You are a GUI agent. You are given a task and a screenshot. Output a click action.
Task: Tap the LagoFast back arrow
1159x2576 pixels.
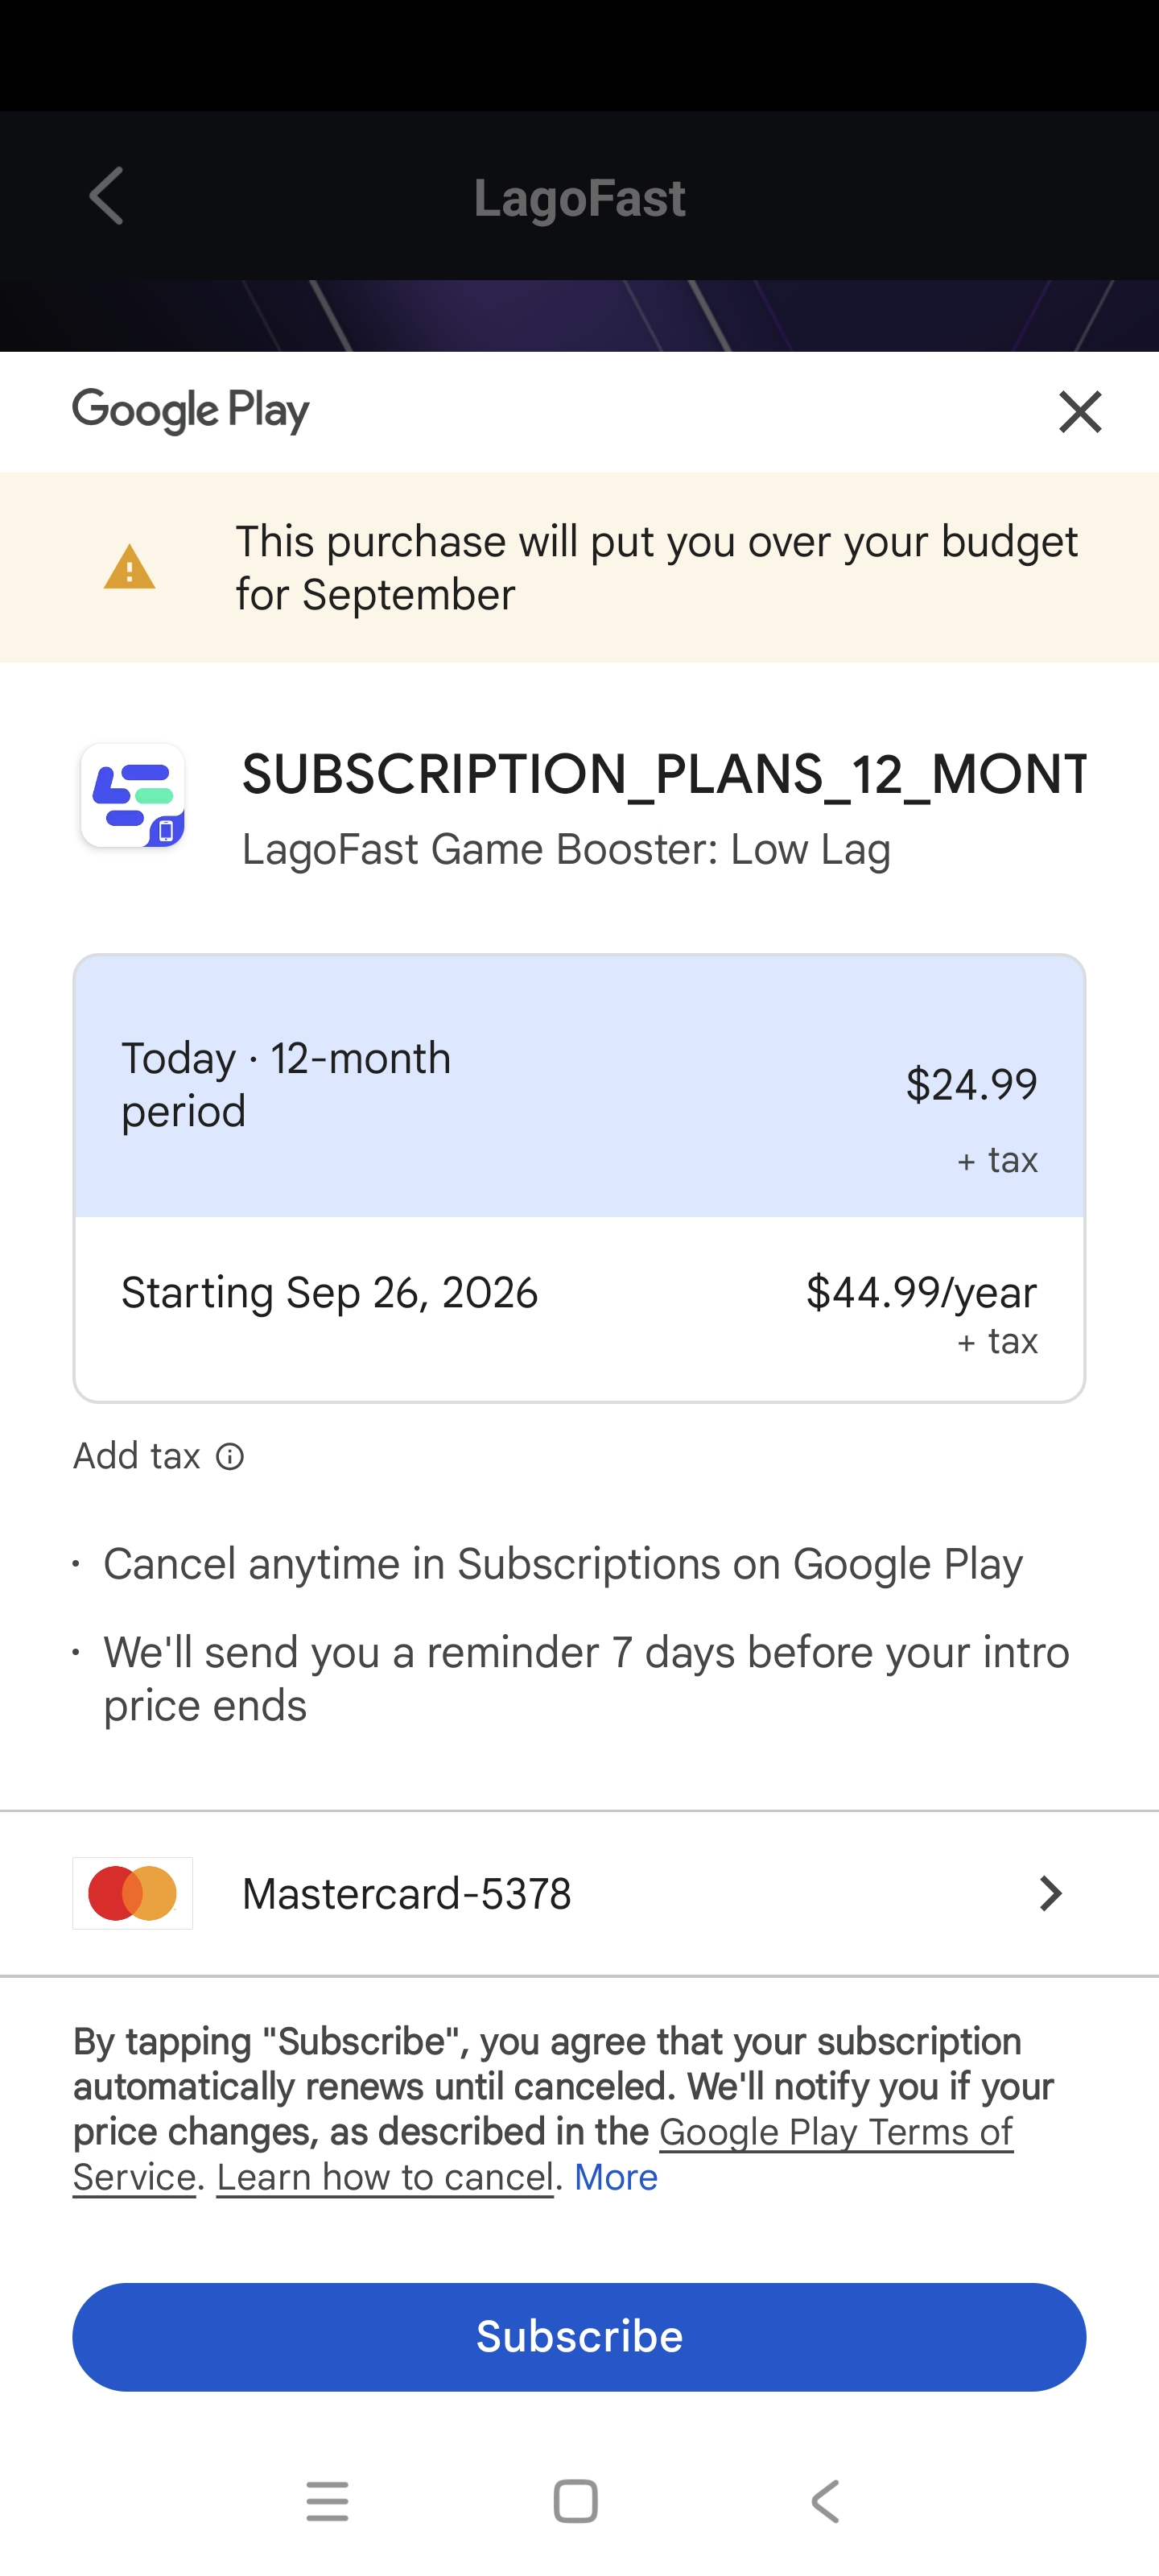coord(106,196)
